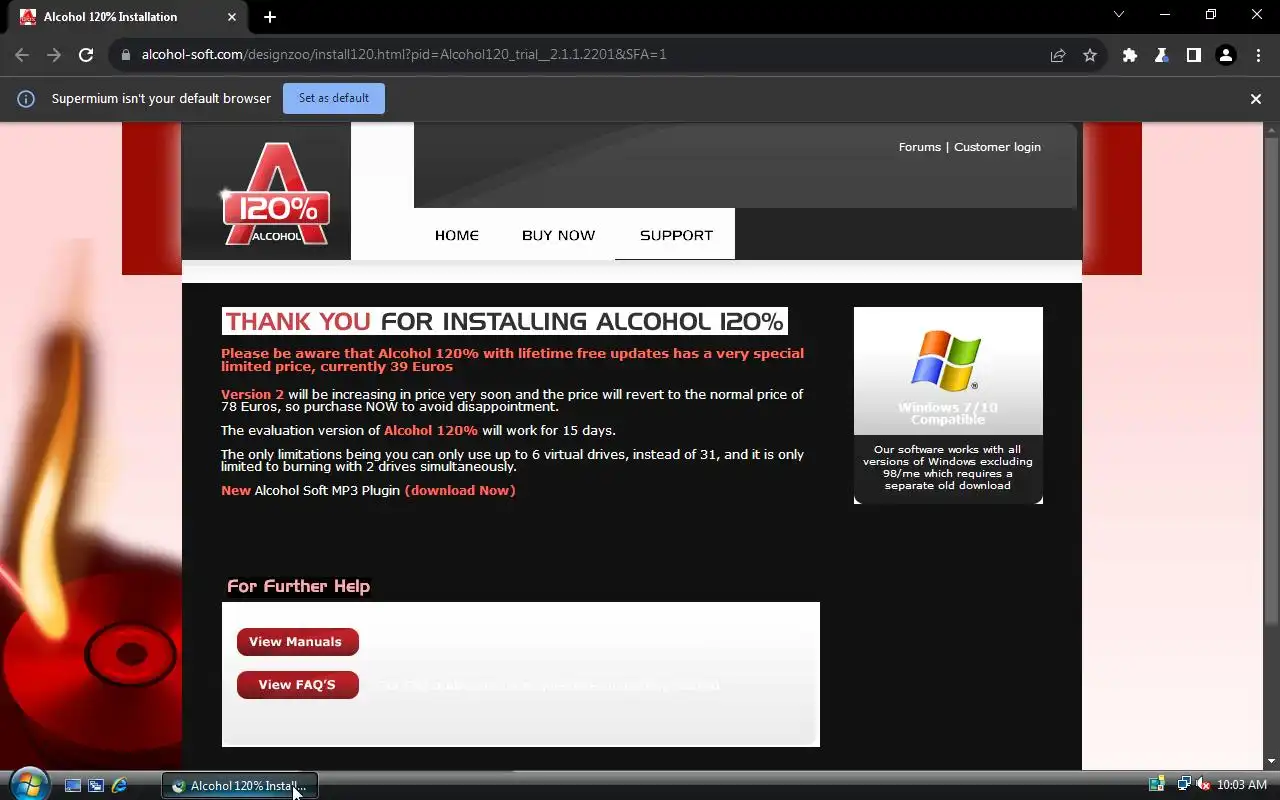The width and height of the screenshot is (1280, 800).
Task: Close the Alcohol 120% Installation tab
Action: click(x=232, y=17)
